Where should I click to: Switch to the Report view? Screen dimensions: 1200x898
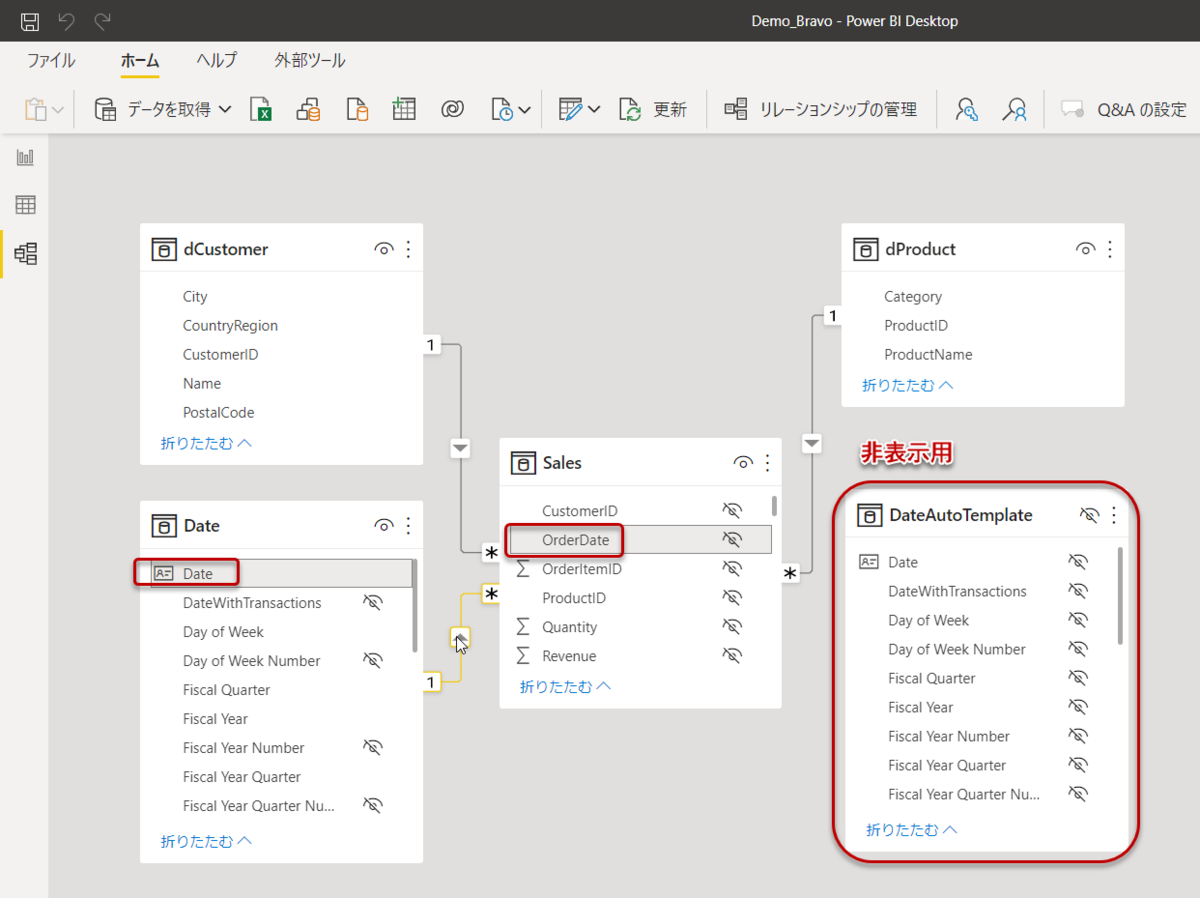point(25,157)
